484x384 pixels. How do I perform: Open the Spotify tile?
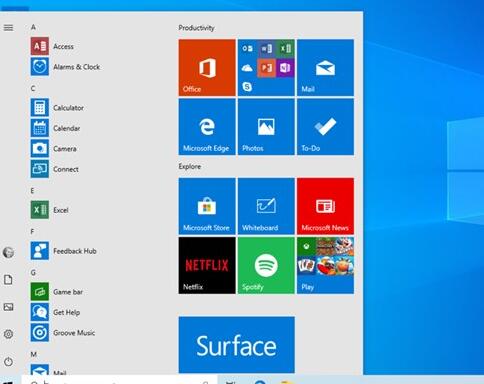pyautogui.click(x=266, y=265)
